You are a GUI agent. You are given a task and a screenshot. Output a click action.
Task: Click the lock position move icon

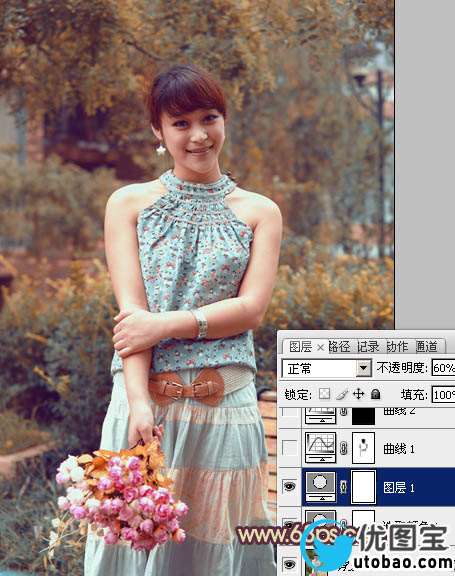358,394
